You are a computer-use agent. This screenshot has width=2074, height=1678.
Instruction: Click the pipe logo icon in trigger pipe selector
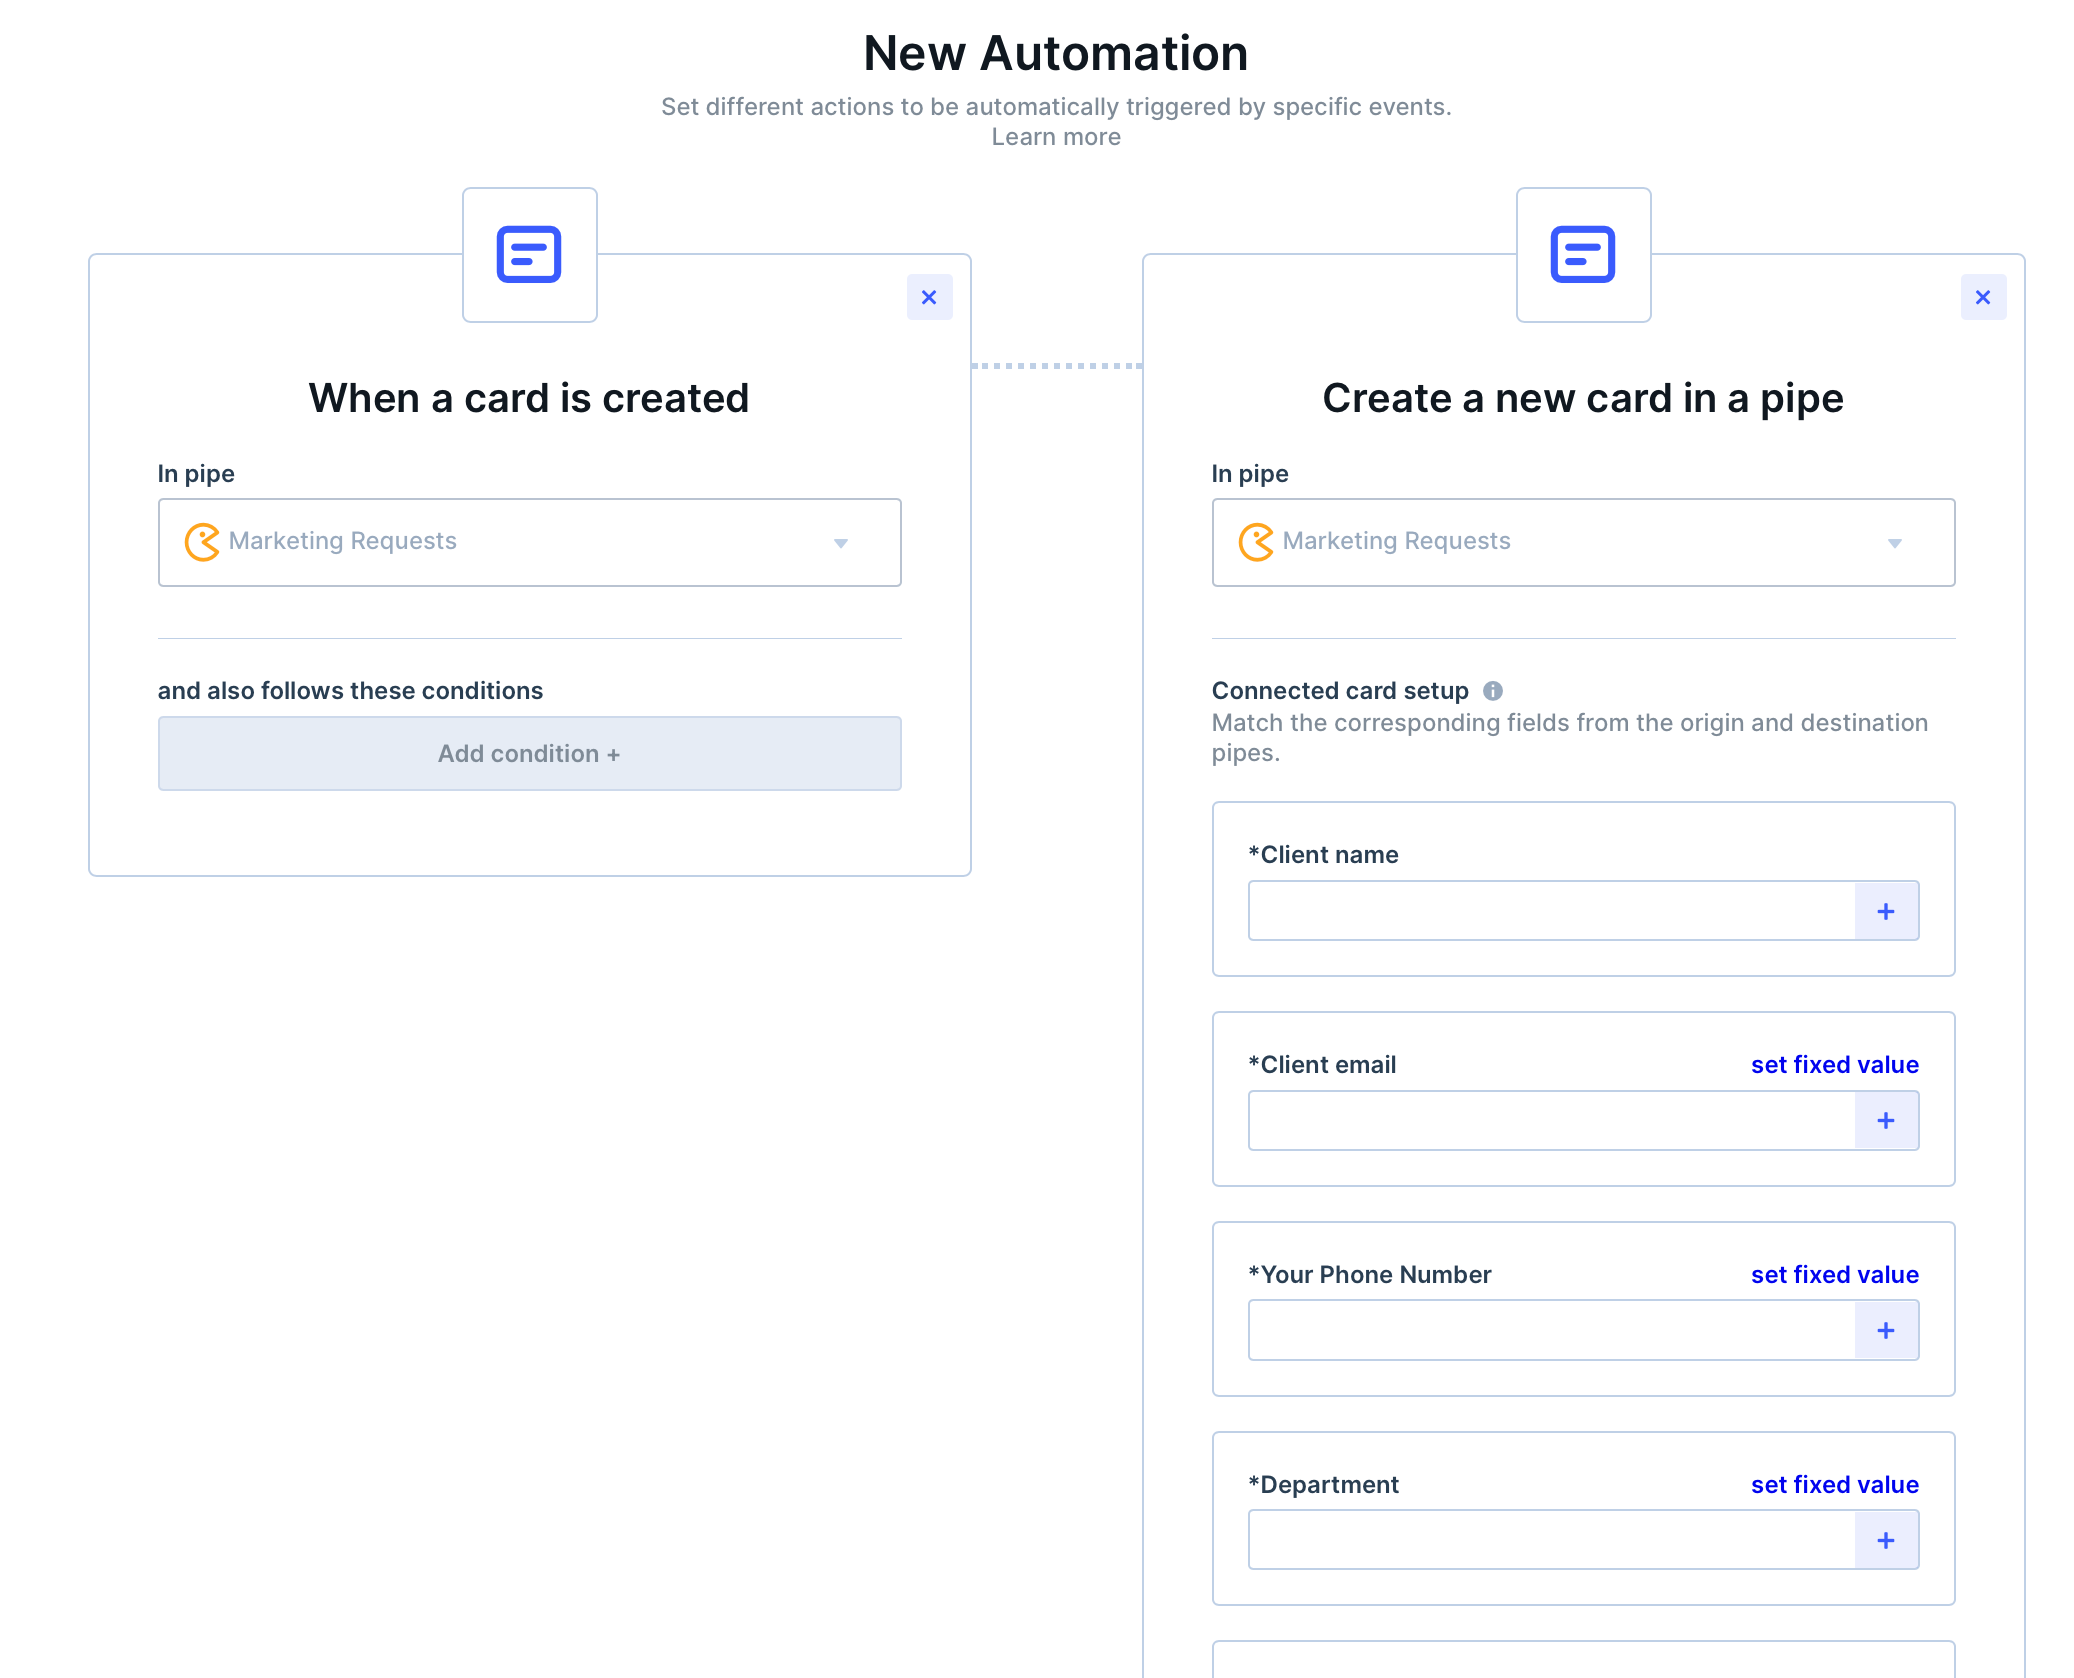(x=202, y=542)
